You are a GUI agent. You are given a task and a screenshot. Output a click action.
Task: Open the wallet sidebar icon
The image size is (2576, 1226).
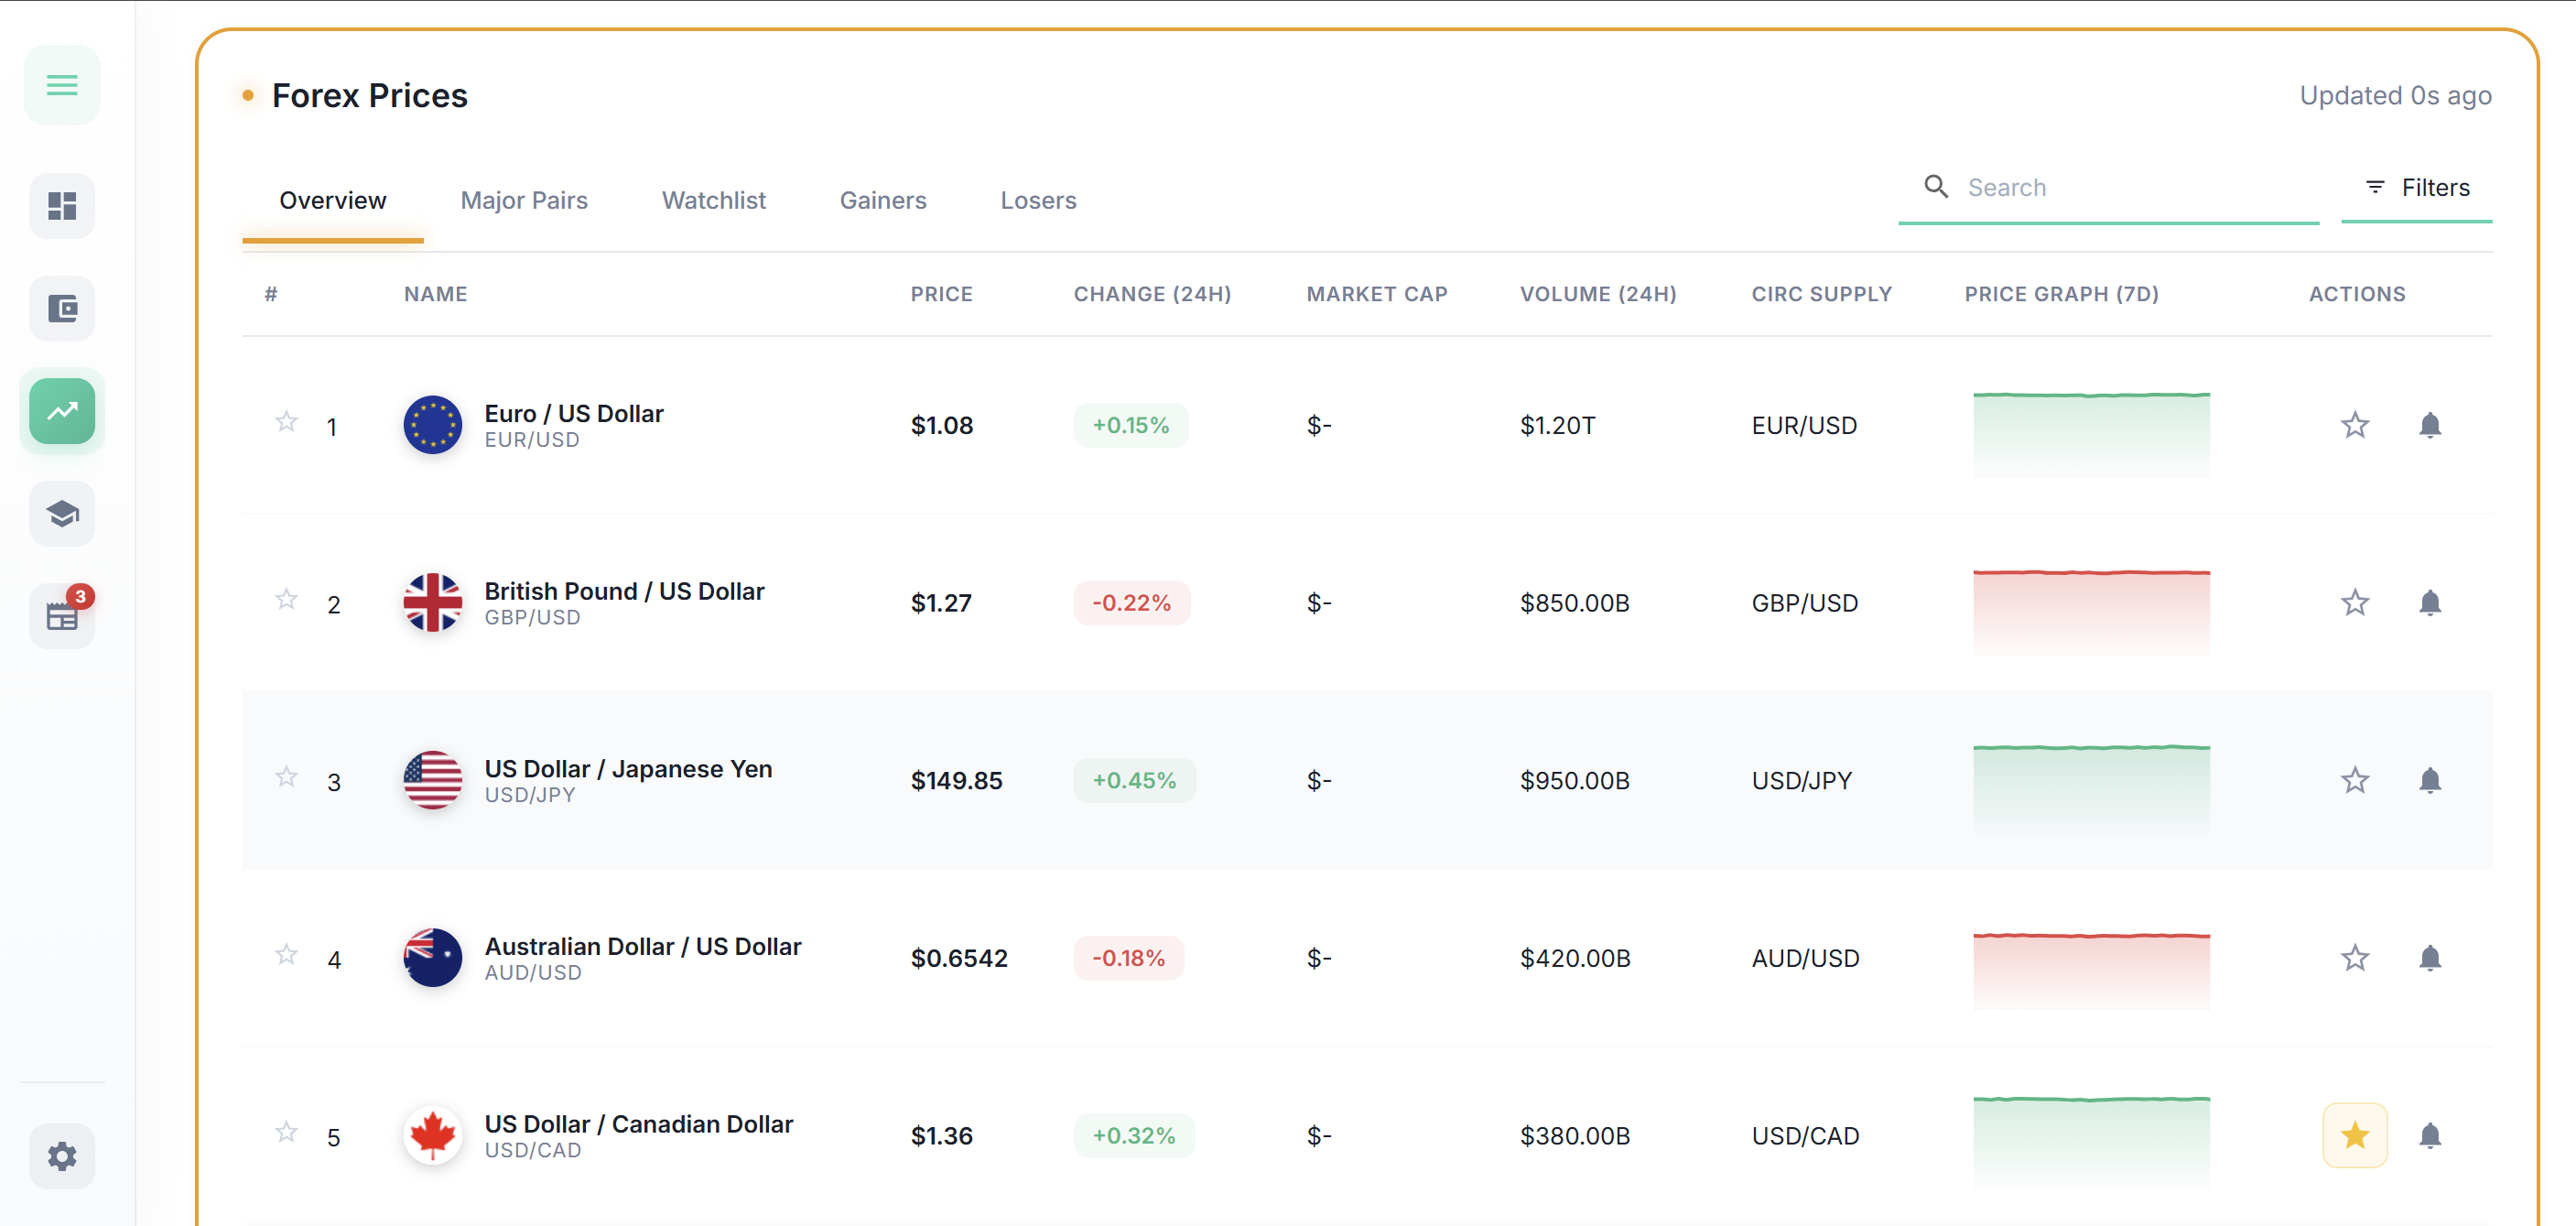pyautogui.click(x=62, y=308)
